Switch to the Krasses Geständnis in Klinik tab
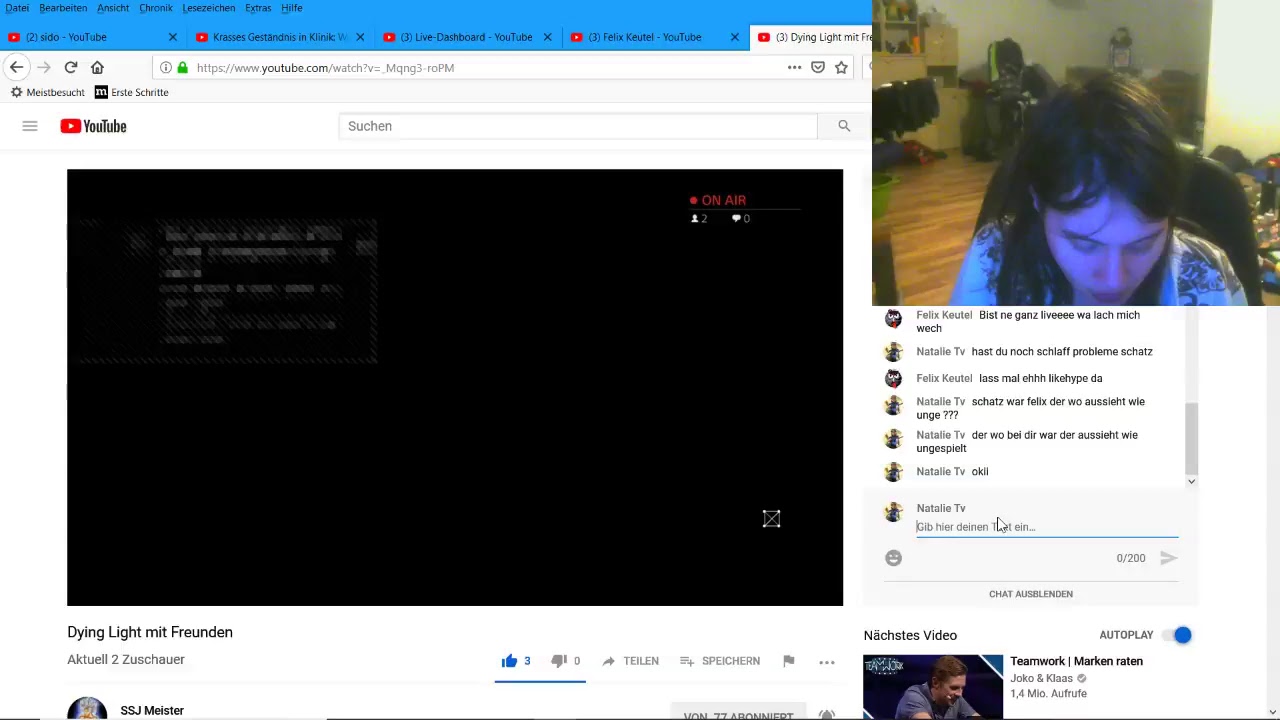This screenshot has width=1280, height=720. point(279,37)
